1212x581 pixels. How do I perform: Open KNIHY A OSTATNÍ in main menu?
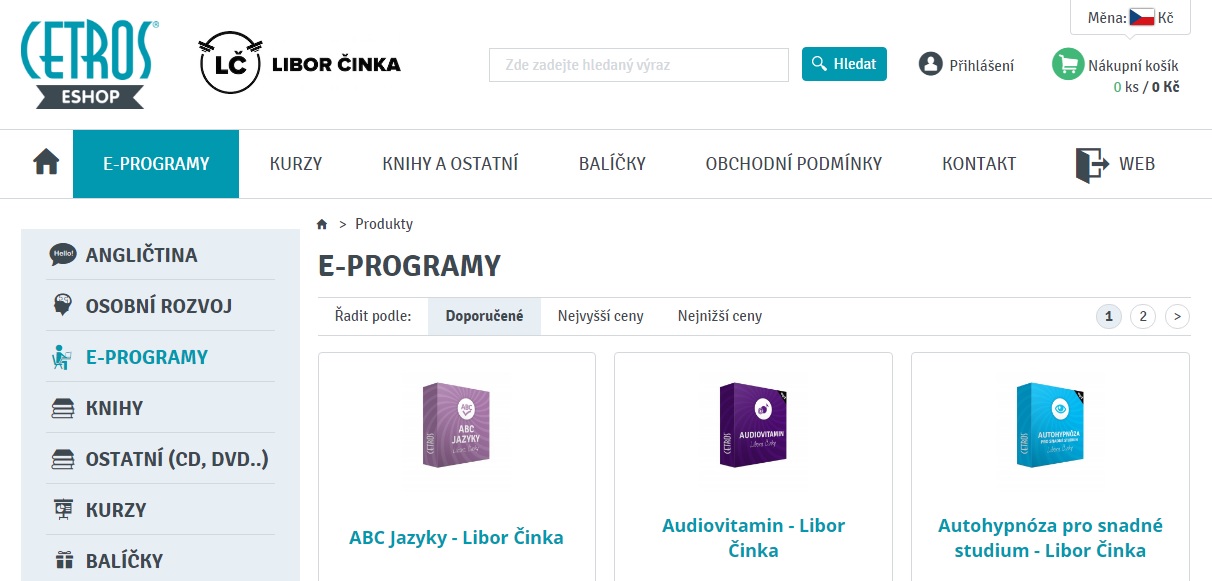[450, 164]
